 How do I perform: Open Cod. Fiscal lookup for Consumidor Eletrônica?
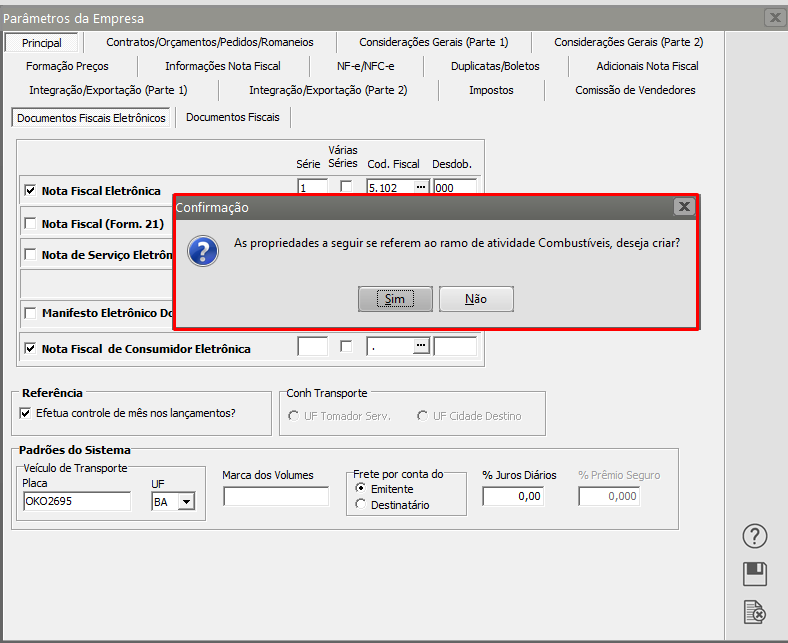(x=421, y=346)
